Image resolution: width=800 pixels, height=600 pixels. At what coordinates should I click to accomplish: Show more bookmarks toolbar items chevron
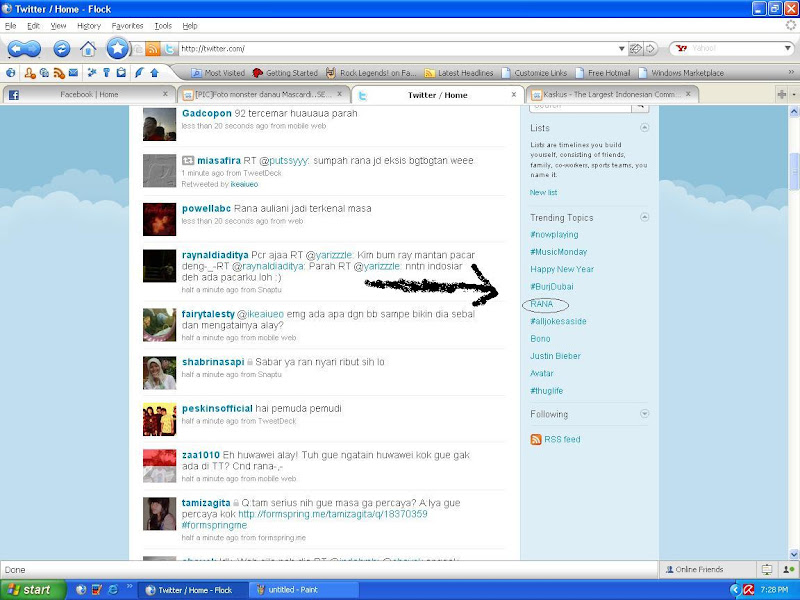click(x=791, y=72)
